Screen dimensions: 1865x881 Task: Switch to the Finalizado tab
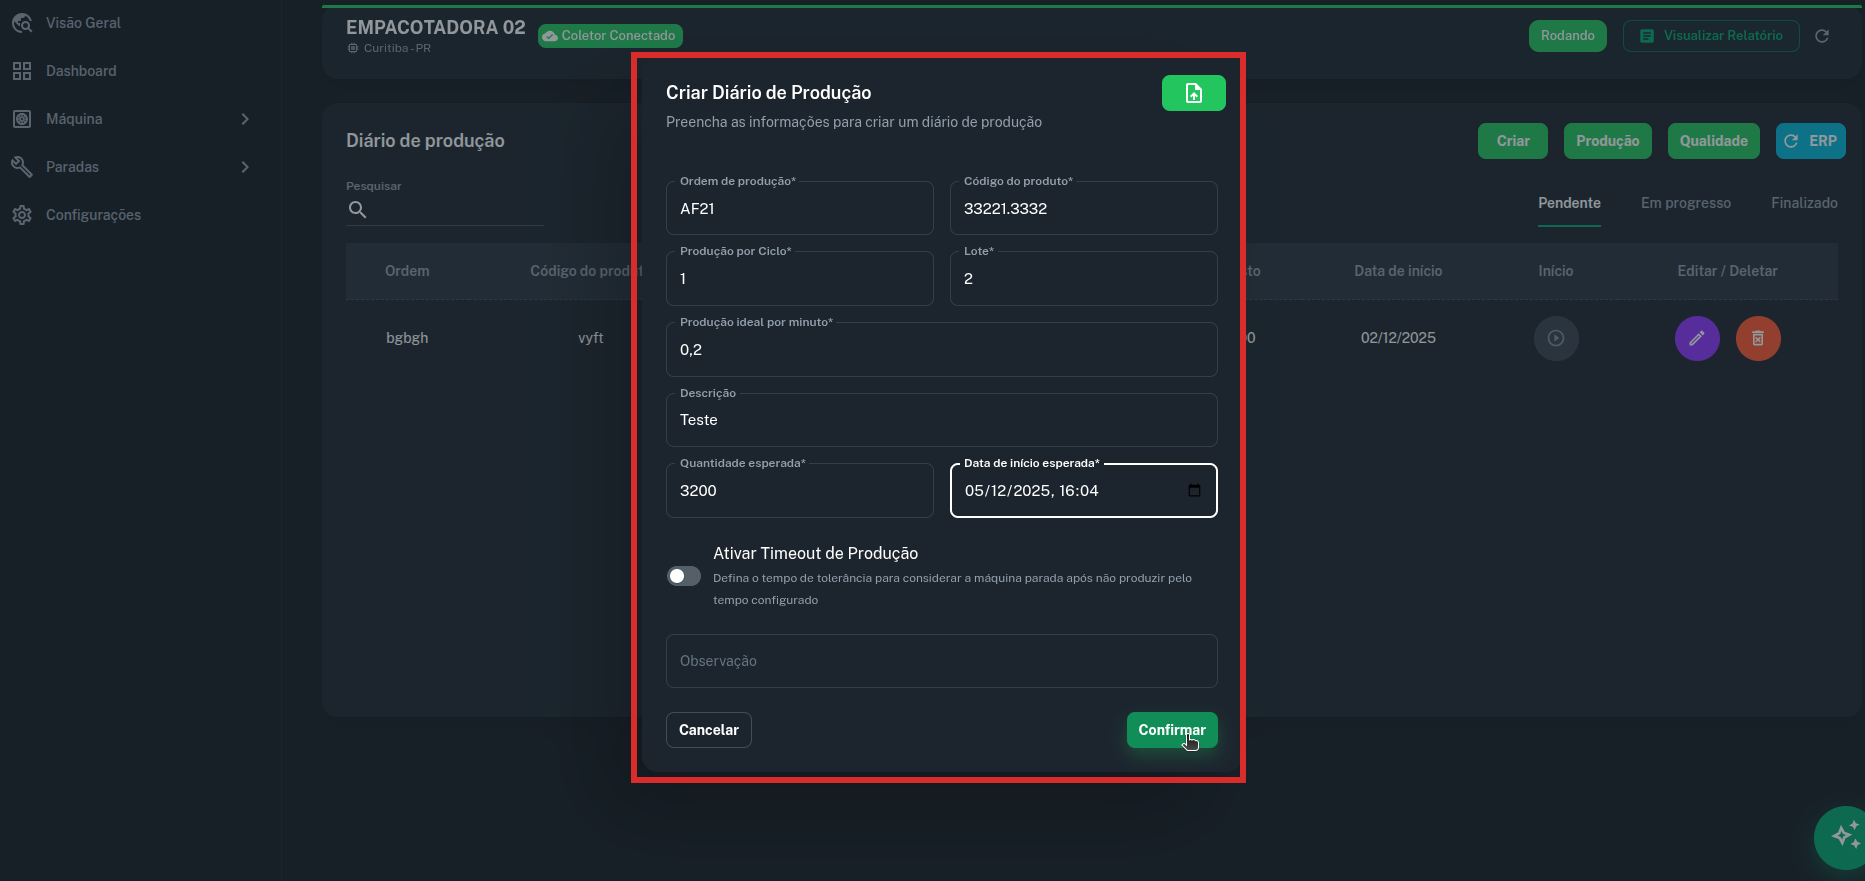point(1803,203)
